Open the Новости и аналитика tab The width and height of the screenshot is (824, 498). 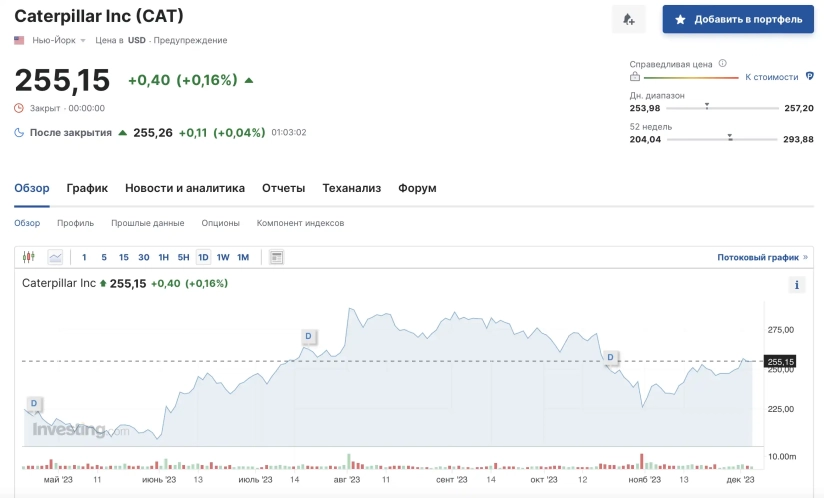184,188
